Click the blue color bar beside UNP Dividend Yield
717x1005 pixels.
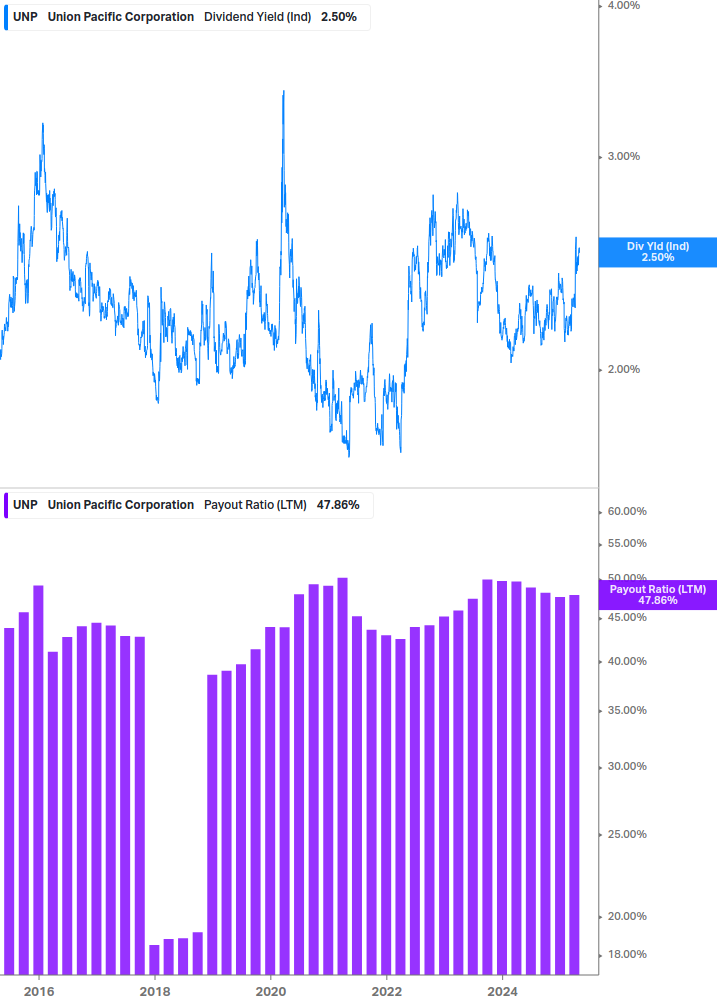[6, 17]
